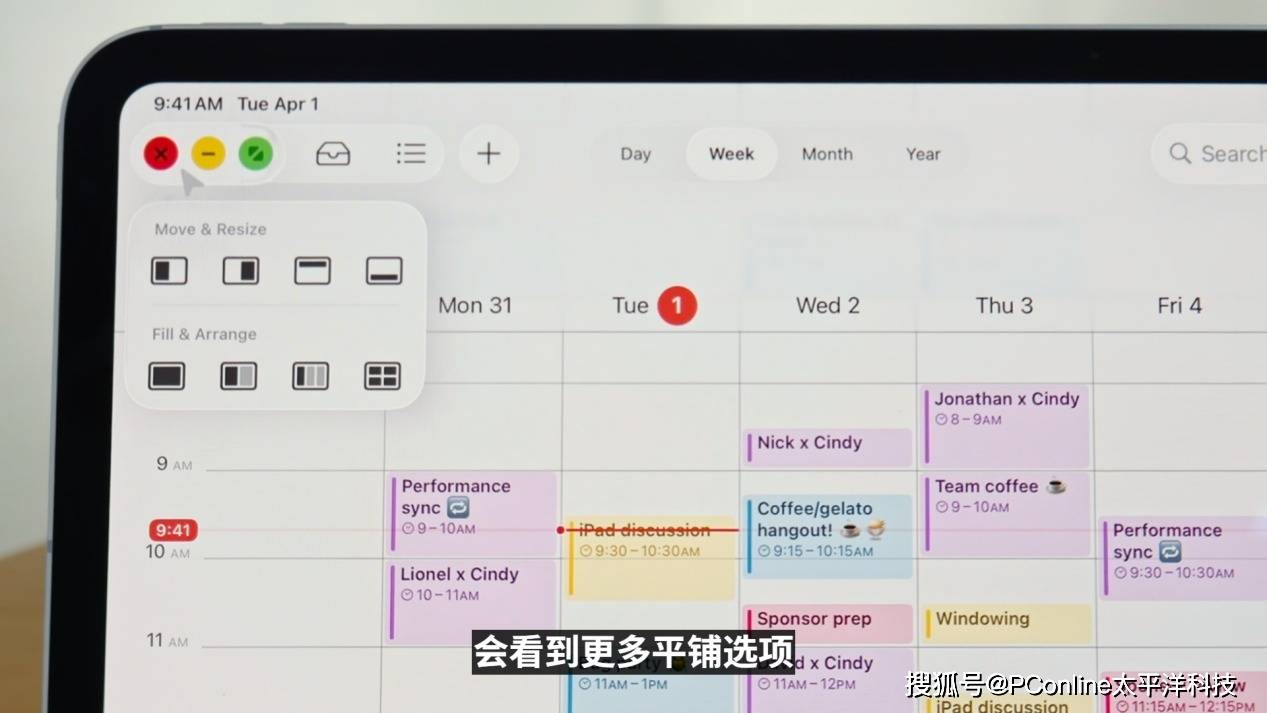Fill the entire screen with window
The image size is (1267, 713).
(x=167, y=376)
